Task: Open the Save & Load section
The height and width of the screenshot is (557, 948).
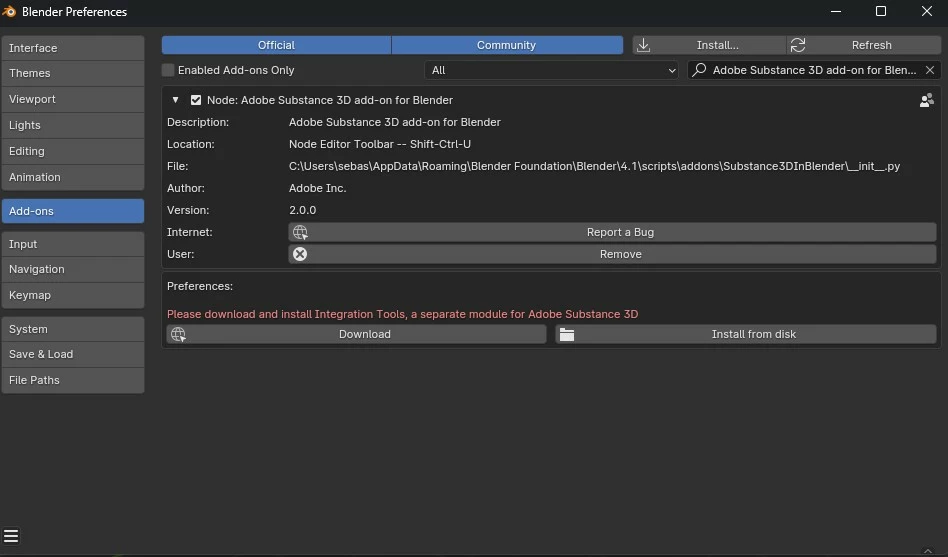Action: (x=73, y=354)
